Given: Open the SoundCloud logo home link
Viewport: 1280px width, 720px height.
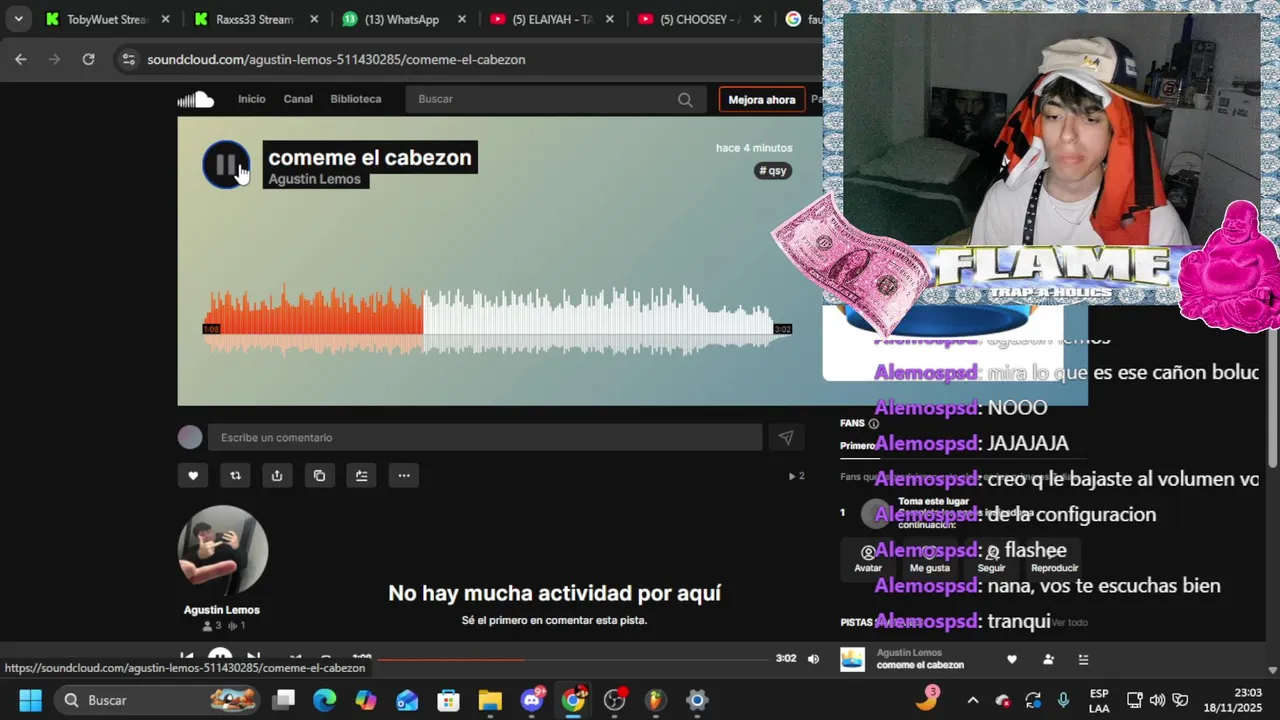Looking at the screenshot, I should pos(196,99).
